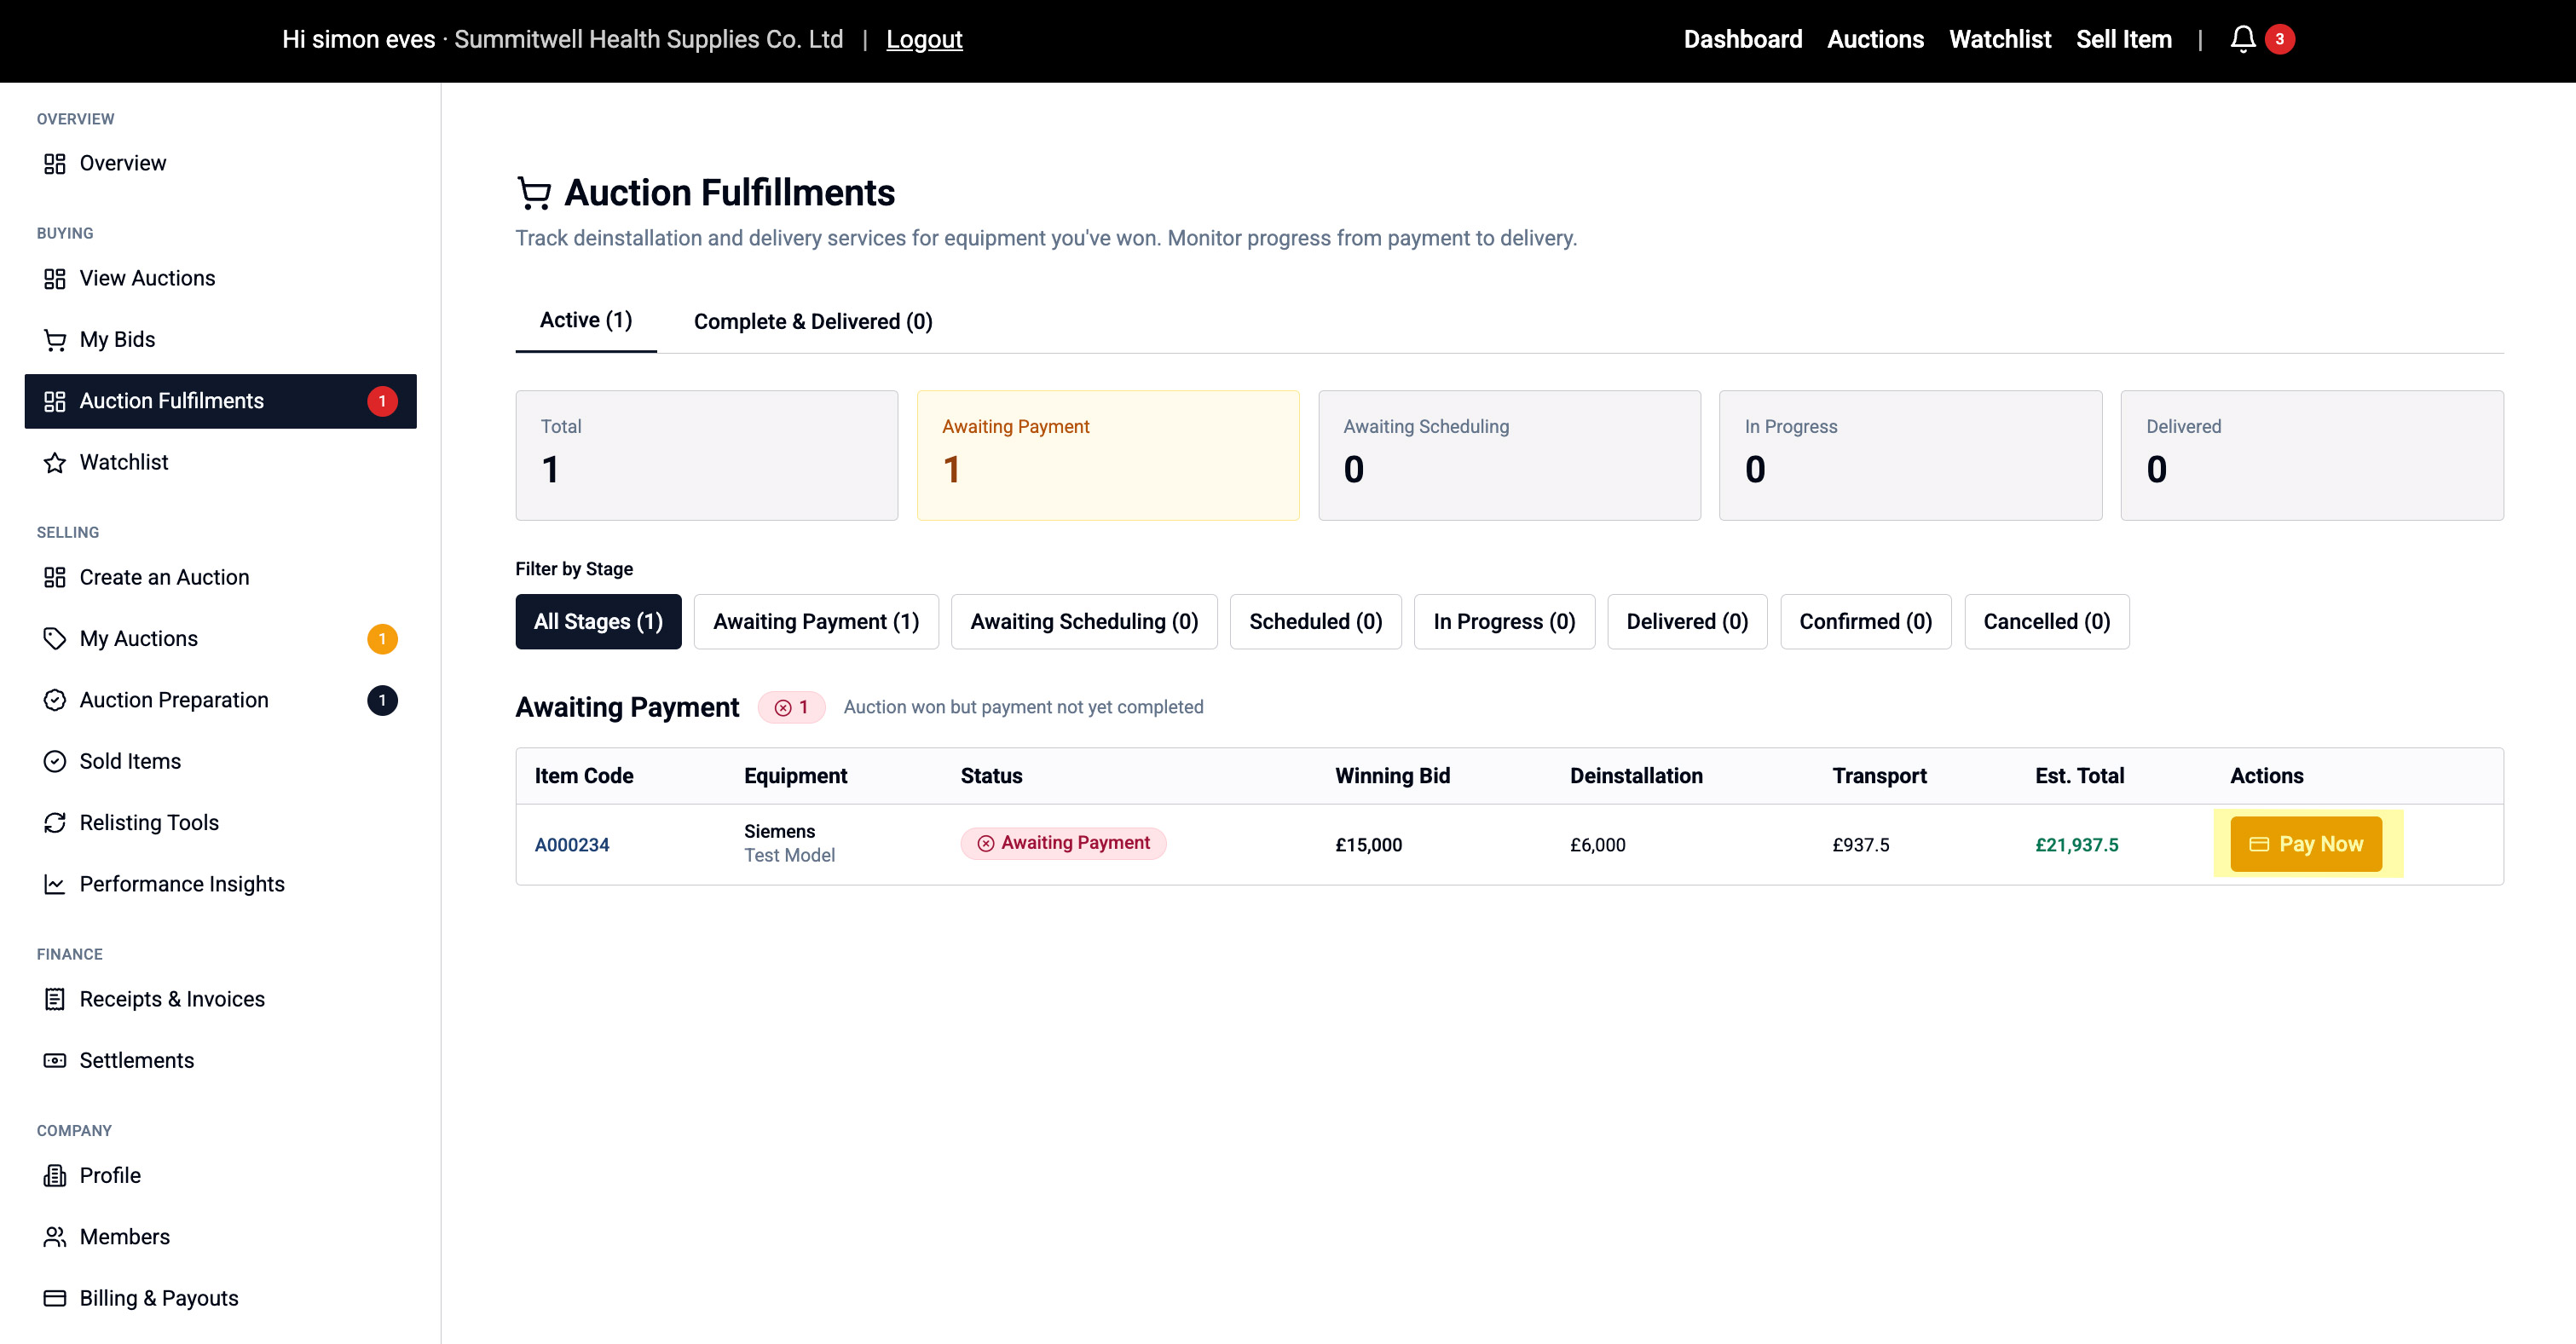The width and height of the screenshot is (2576, 1344).
Task: Click the My Auctions tag icon
Action: click(54, 638)
